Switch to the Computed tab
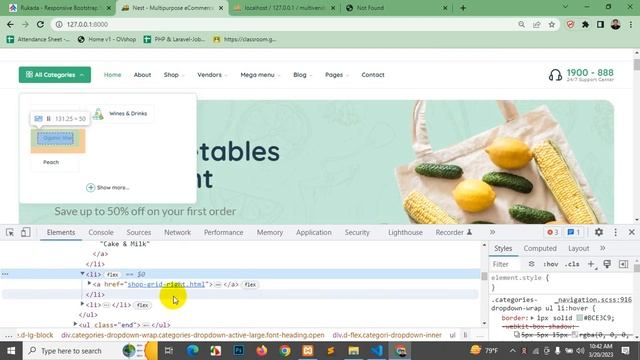This screenshot has width=640, height=360. pyautogui.click(x=540, y=248)
